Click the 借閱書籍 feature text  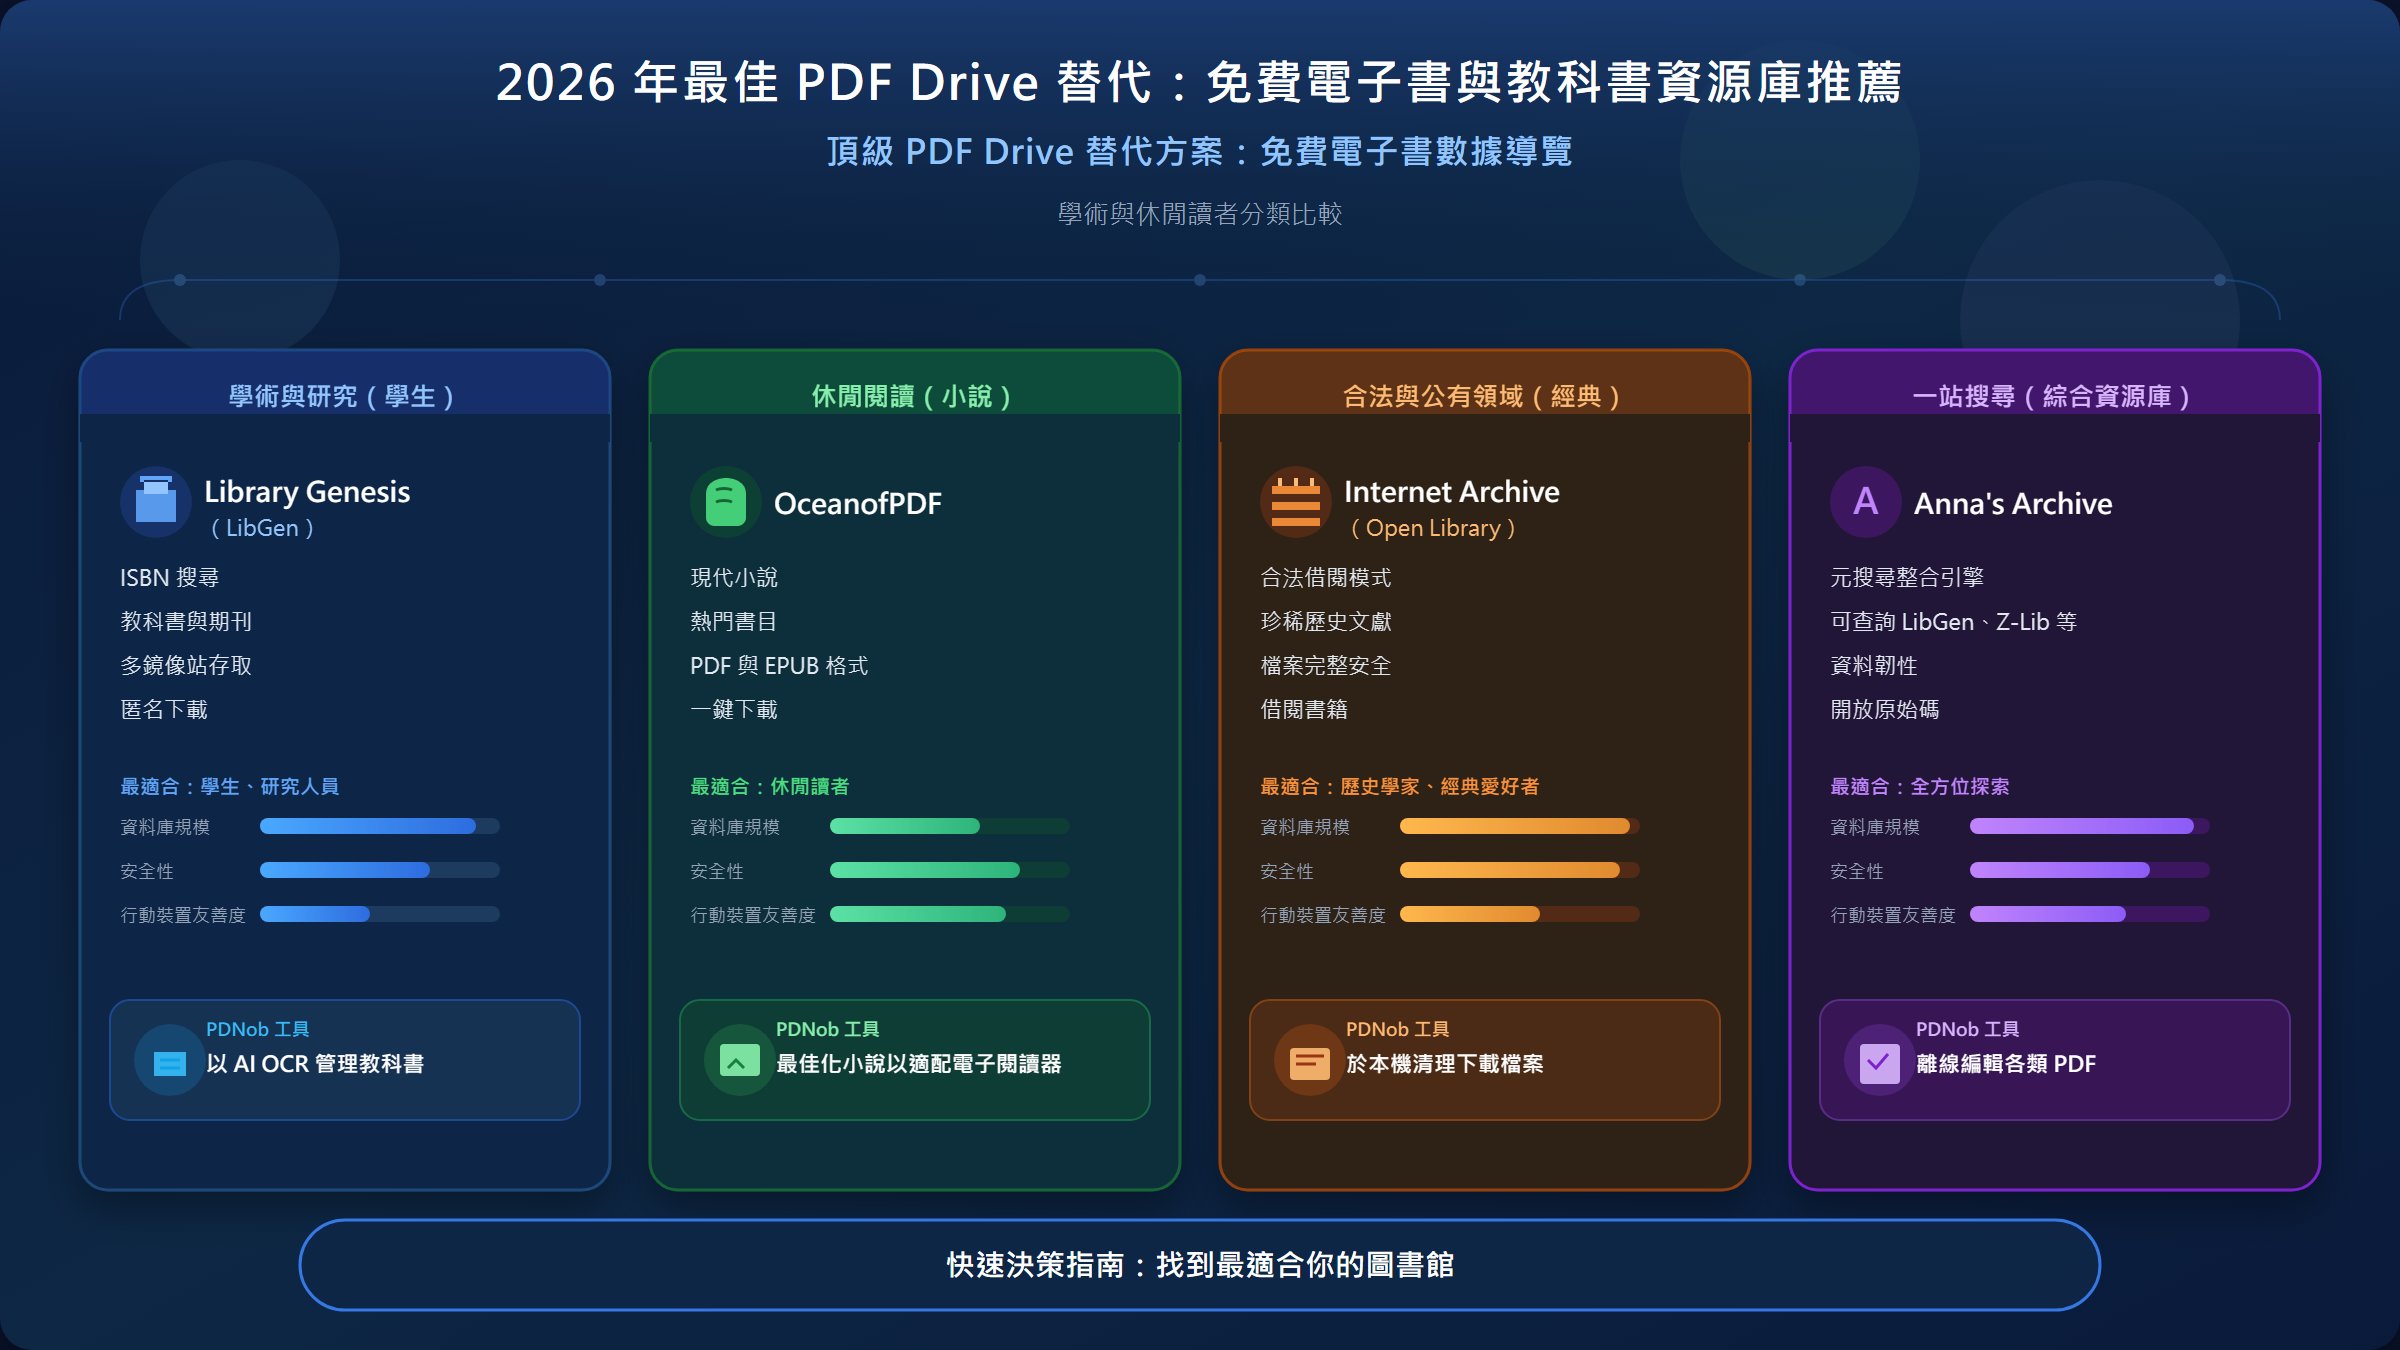pos(1304,710)
